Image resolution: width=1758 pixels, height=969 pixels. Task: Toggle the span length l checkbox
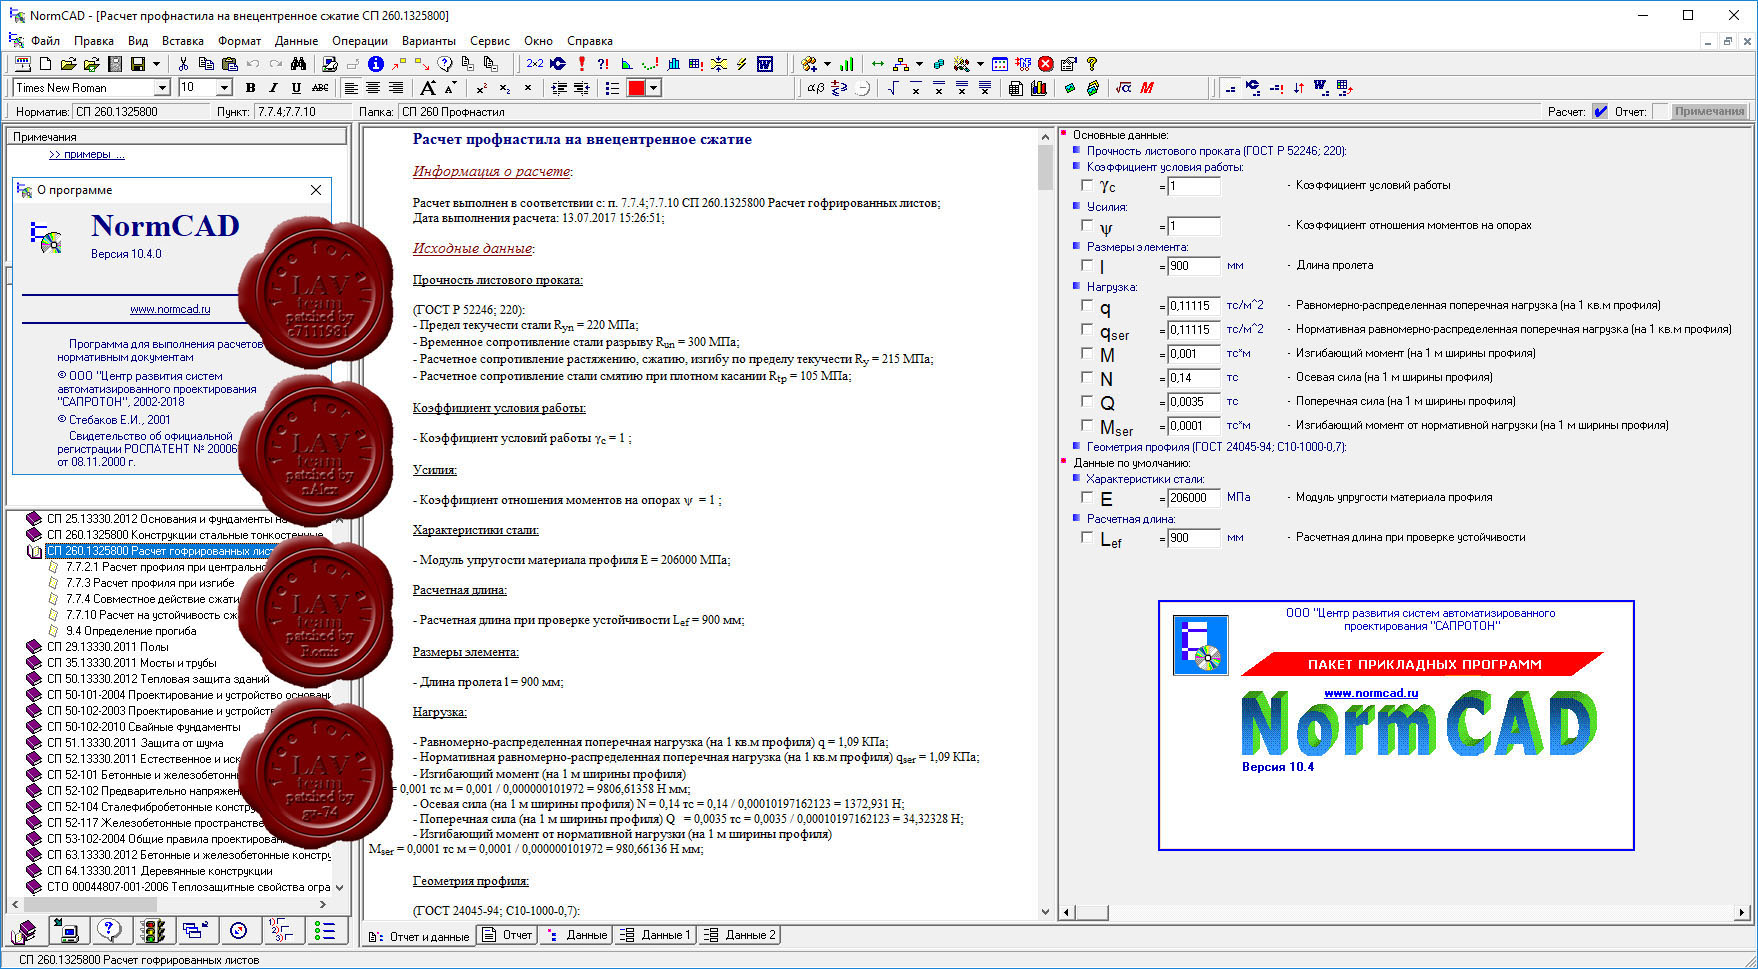[x=1087, y=265]
